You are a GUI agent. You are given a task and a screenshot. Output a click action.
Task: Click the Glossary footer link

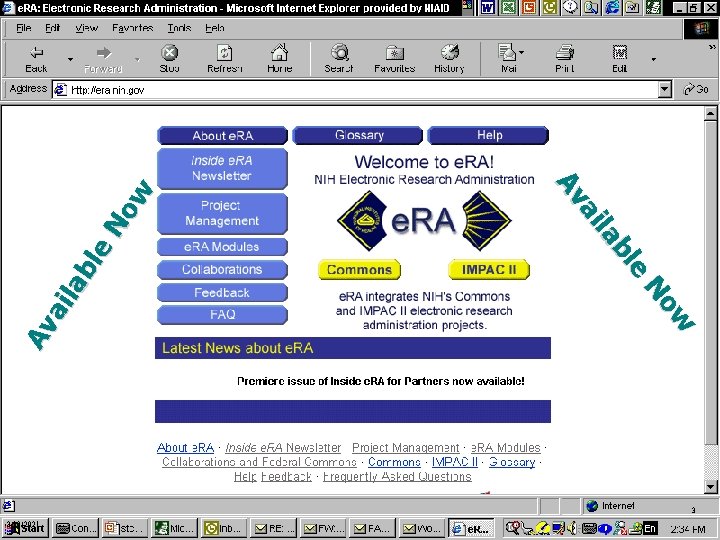pos(512,462)
